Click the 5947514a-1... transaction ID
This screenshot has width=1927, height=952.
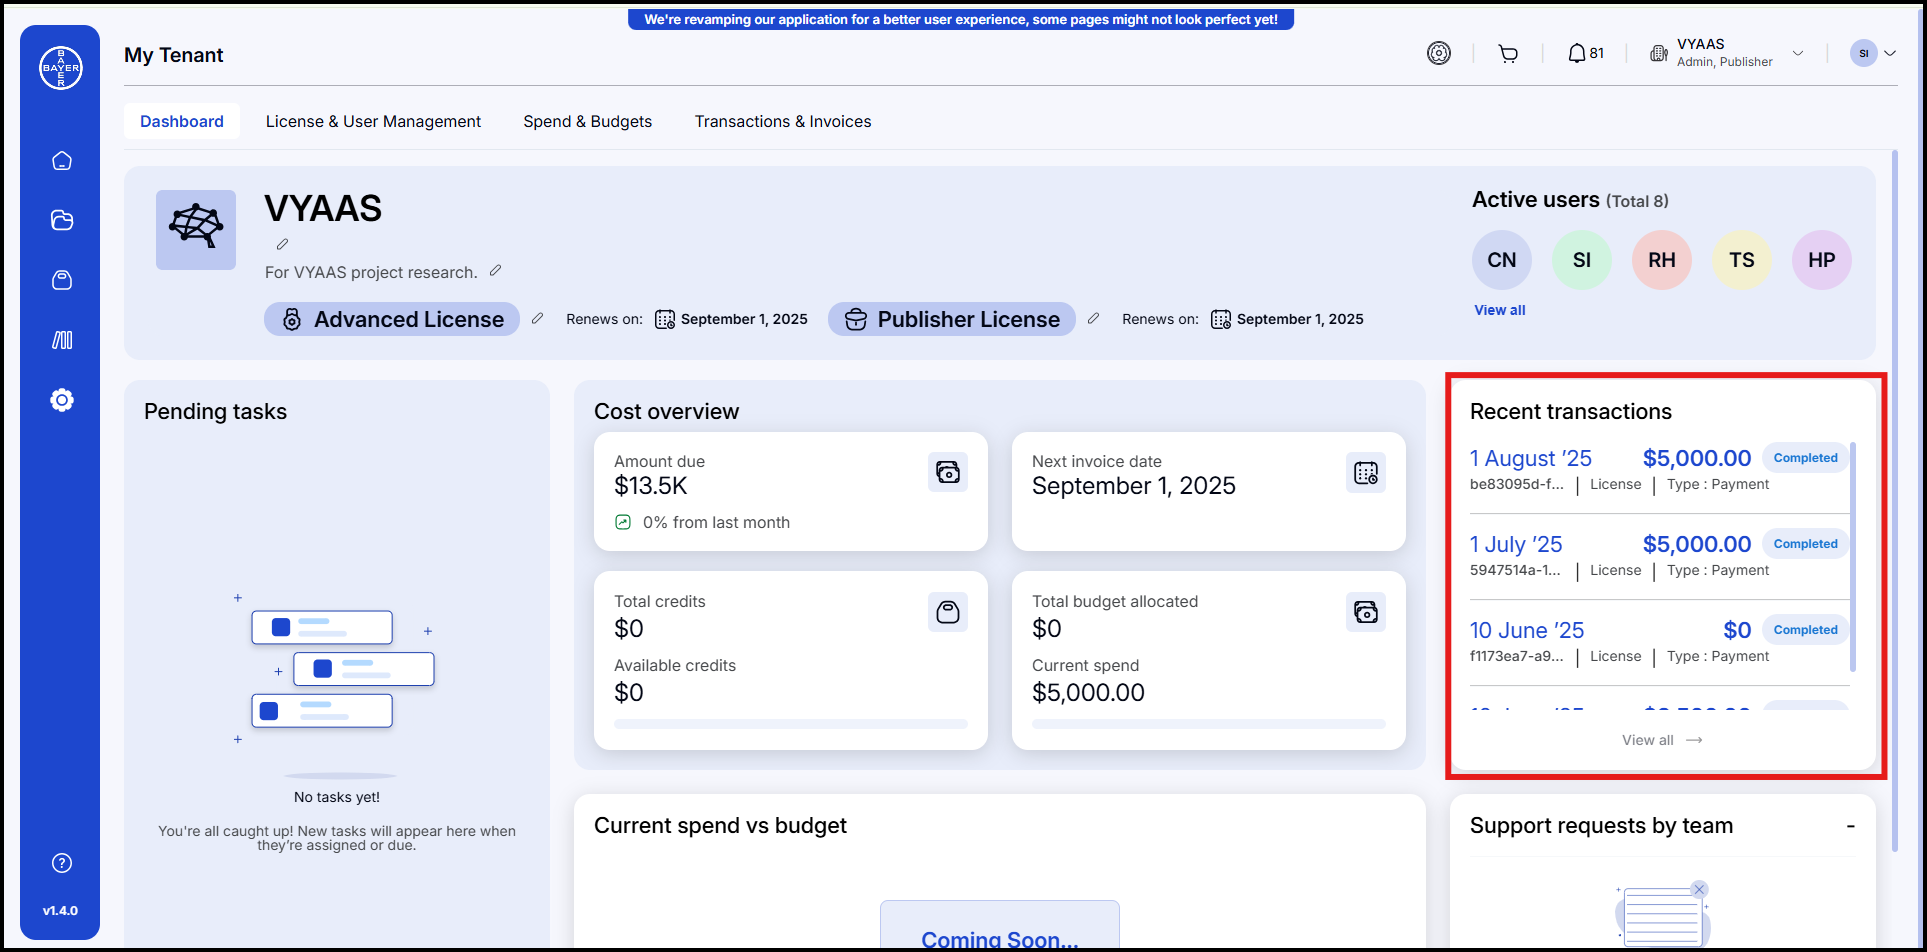click(x=1515, y=570)
